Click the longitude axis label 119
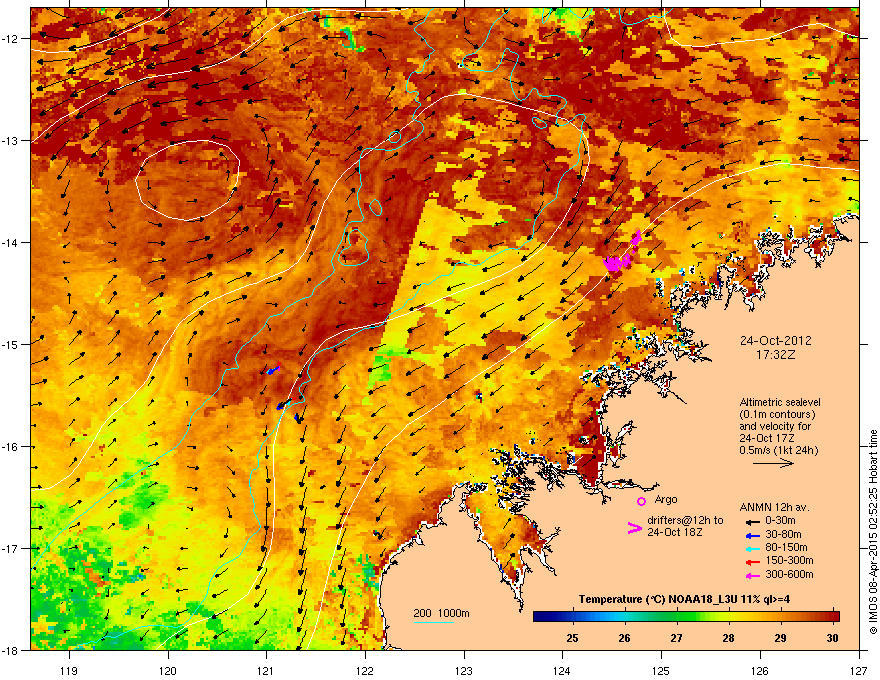The image size is (880, 680). point(69,670)
